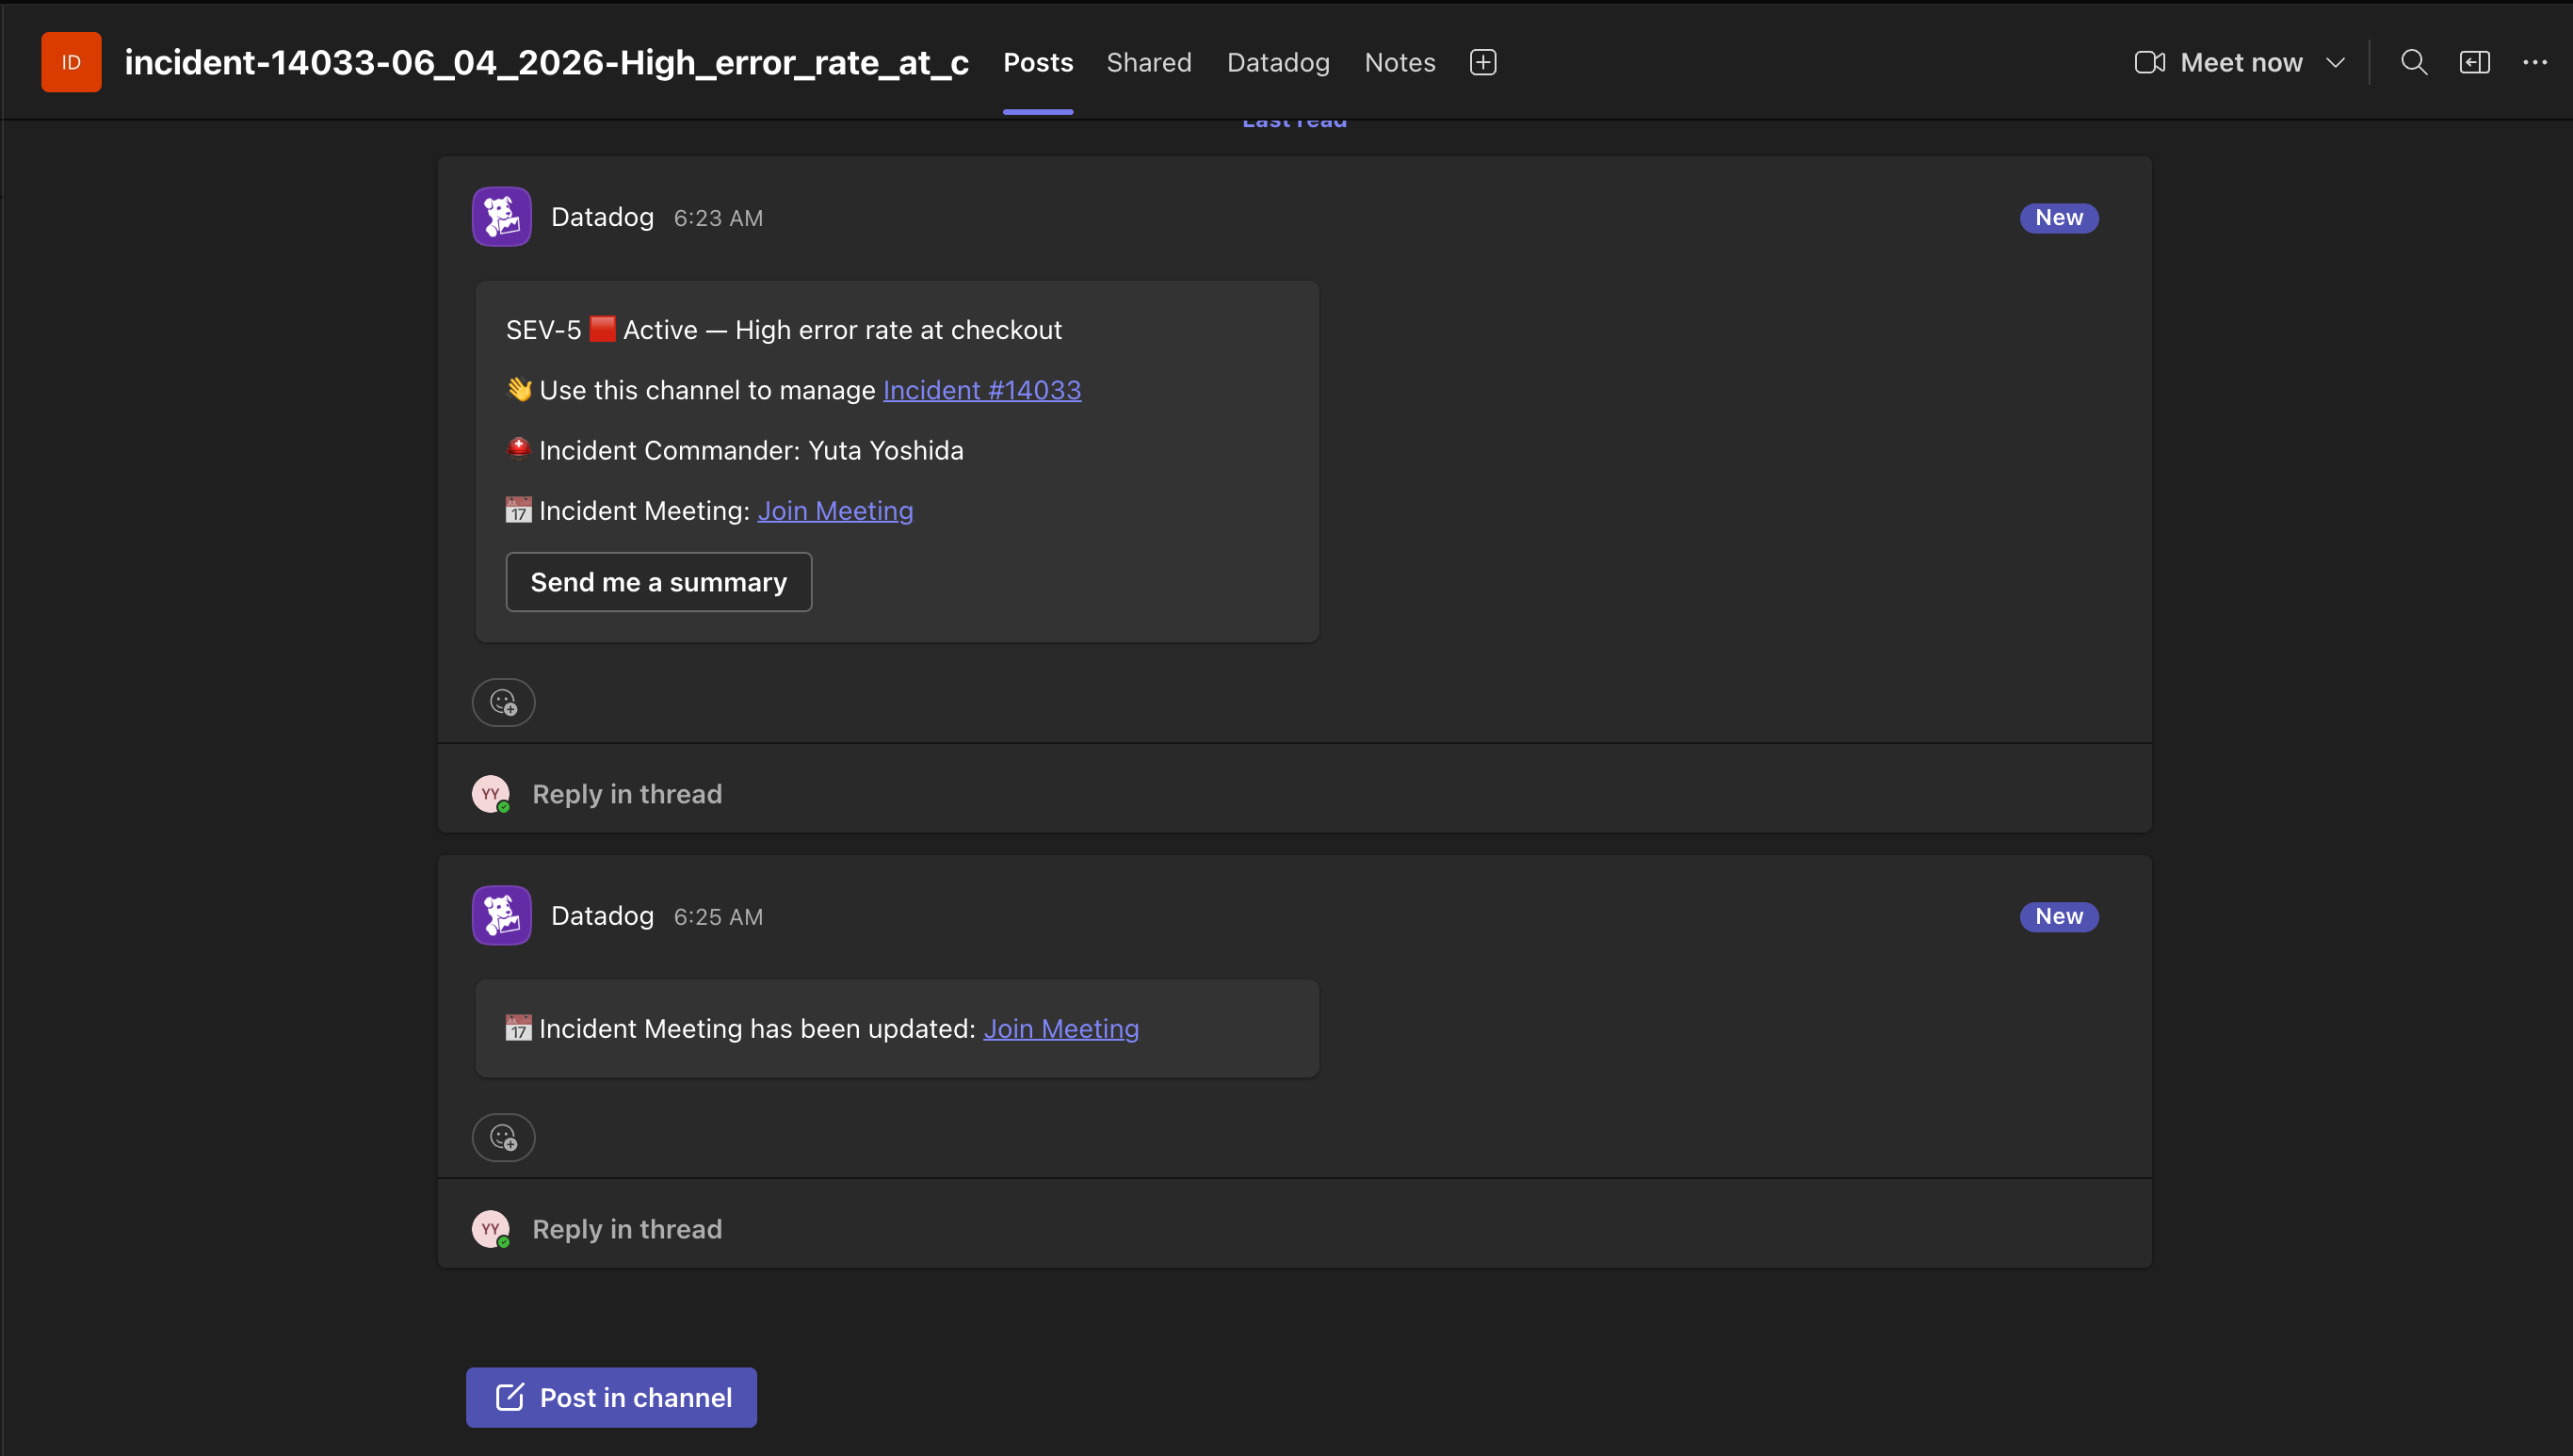2573x1456 pixels.
Task: Click the calendar emoji beside Incident Meeting
Action: click(518, 510)
